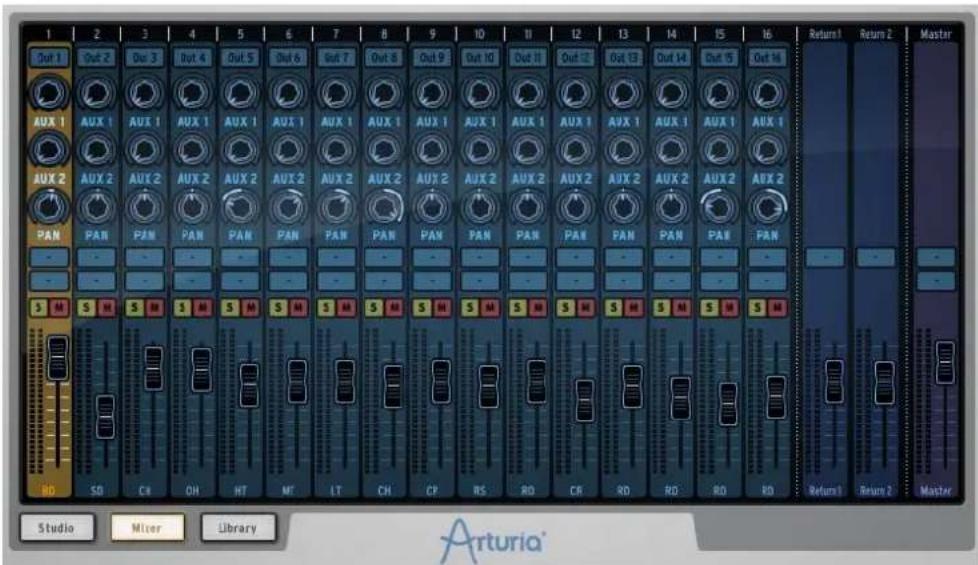Click the channel 5 volume fader handle
The height and width of the screenshot is (565, 978).
[249, 385]
